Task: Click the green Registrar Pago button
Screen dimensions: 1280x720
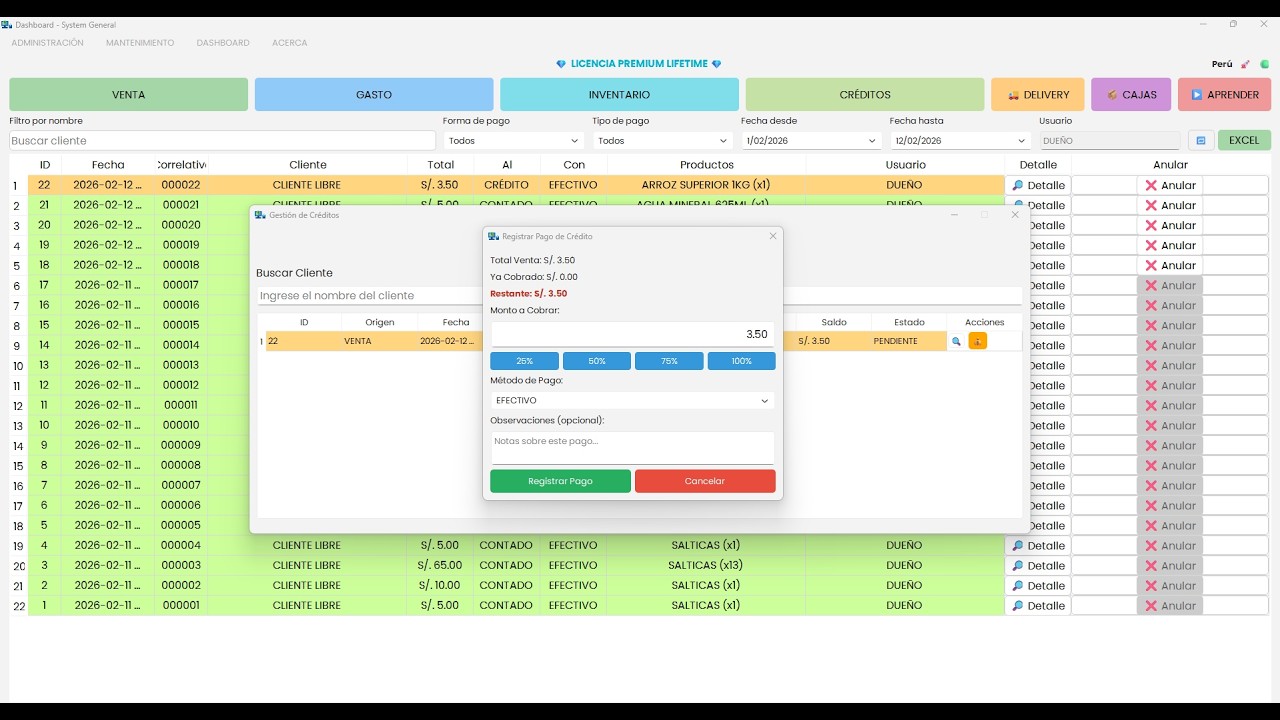Action: click(x=560, y=481)
